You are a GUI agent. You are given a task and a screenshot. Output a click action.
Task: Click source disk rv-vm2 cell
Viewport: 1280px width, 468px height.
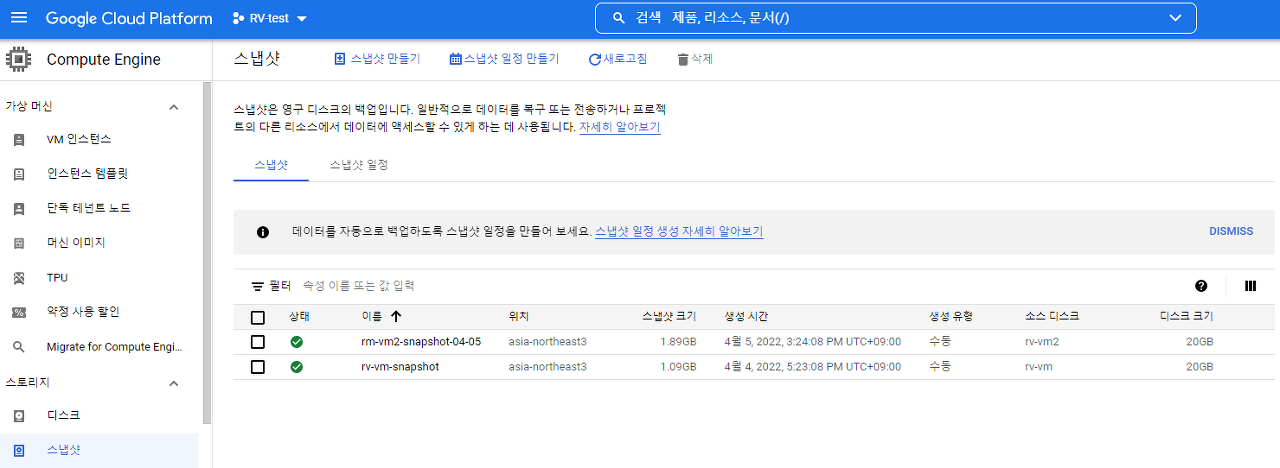click(x=1042, y=342)
